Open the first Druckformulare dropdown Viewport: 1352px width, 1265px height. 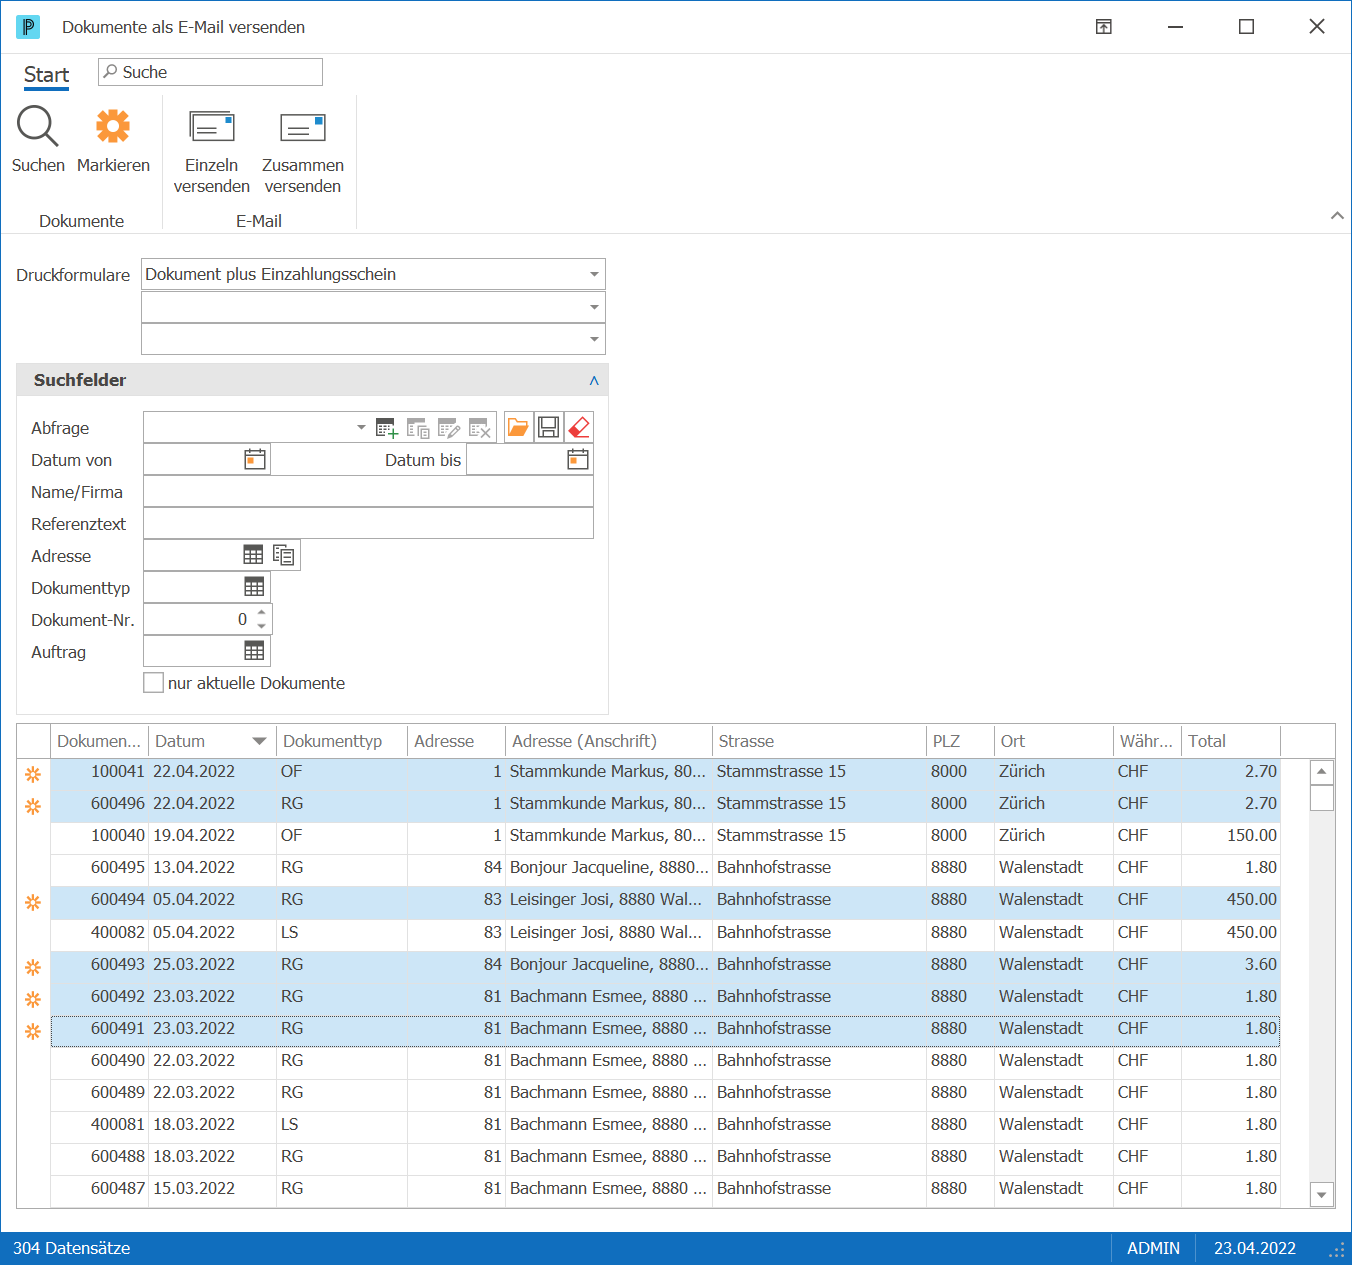tap(594, 274)
